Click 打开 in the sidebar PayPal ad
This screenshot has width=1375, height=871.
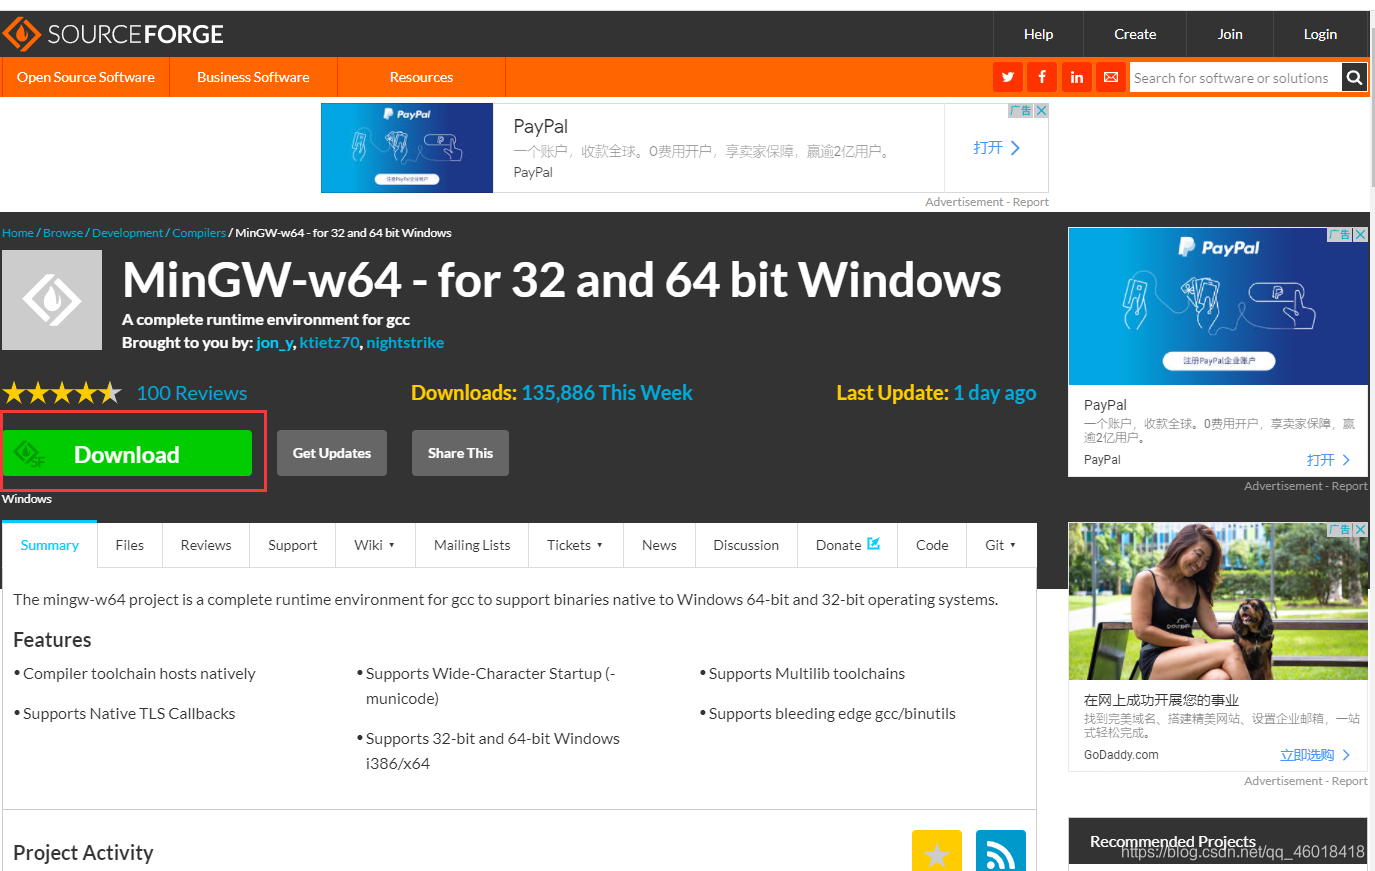[1328, 460]
